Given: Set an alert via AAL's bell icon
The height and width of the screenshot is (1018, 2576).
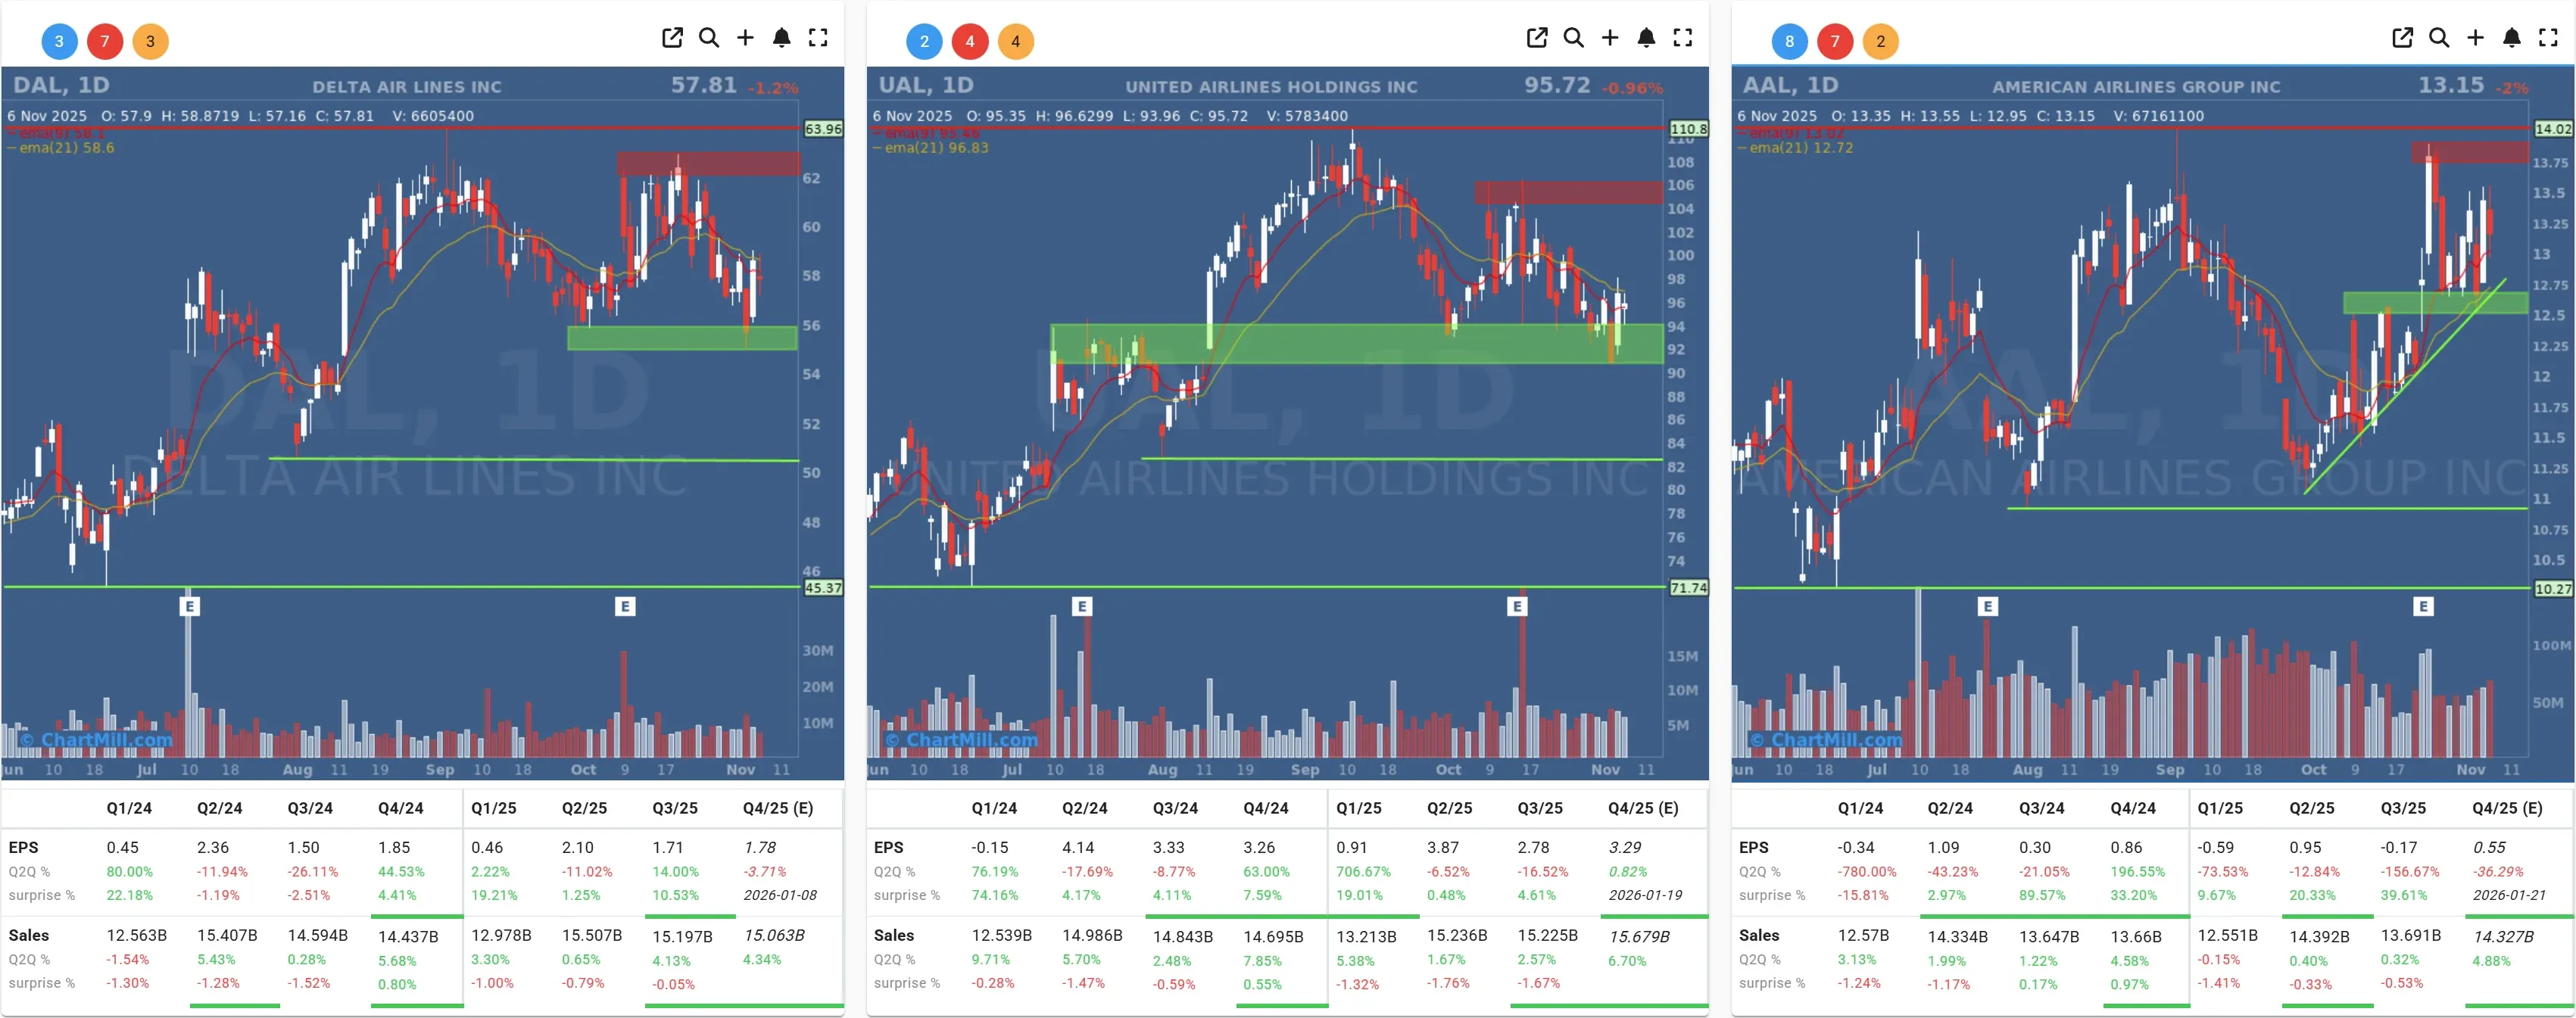Looking at the screenshot, I should coord(2512,37).
